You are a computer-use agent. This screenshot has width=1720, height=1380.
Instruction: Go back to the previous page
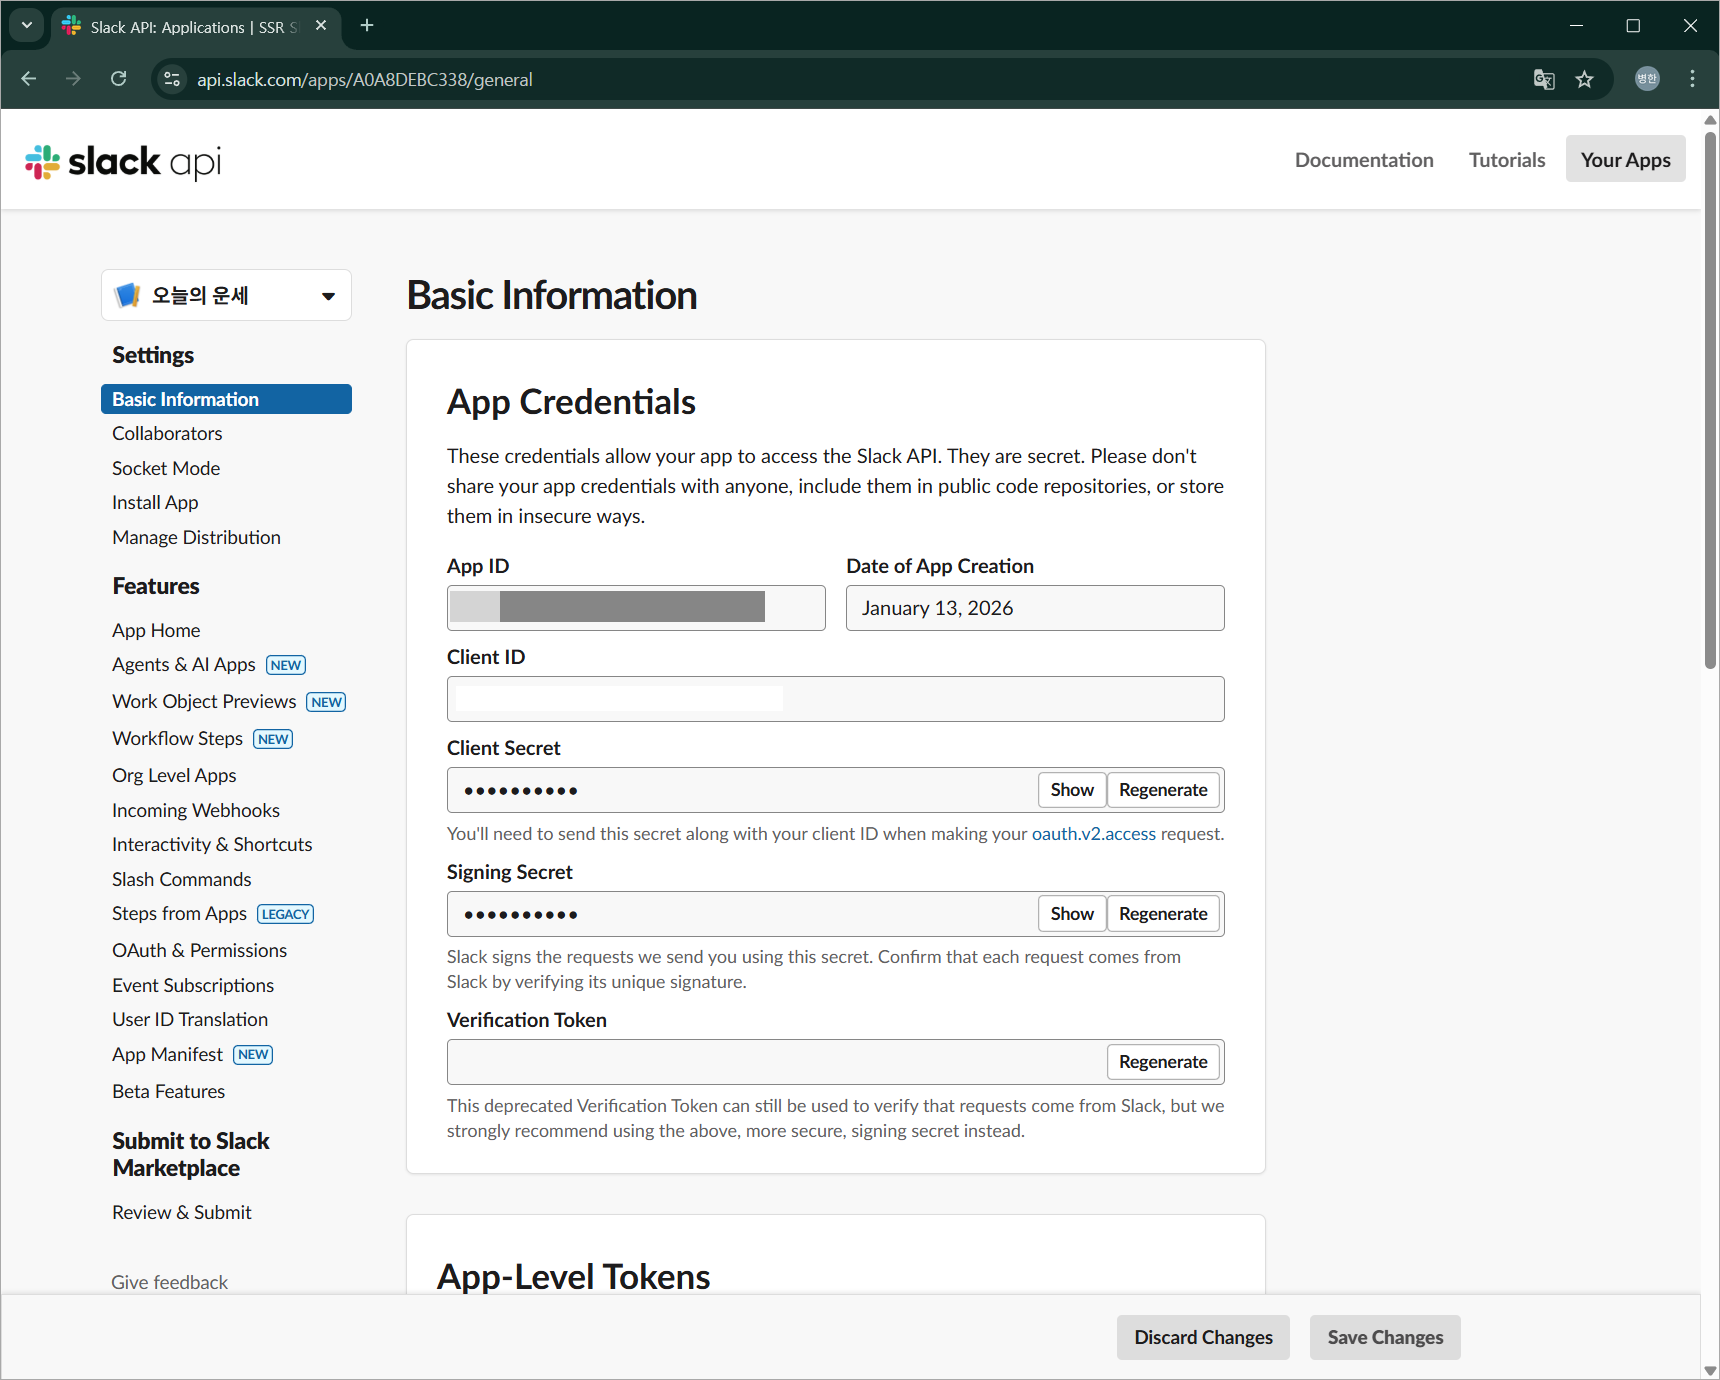tap(29, 79)
